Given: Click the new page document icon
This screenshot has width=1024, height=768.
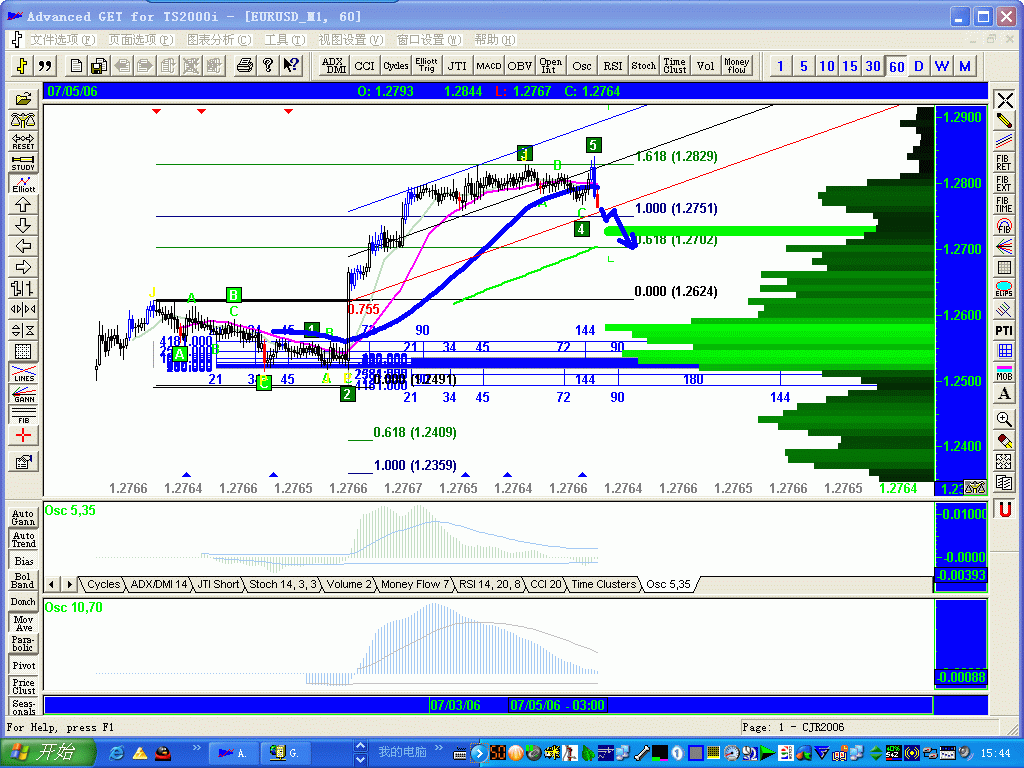Looking at the screenshot, I should click(x=76, y=65).
